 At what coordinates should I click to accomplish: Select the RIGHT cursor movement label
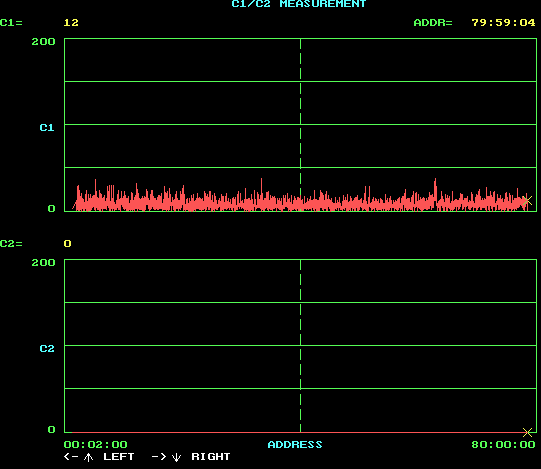tap(210, 457)
